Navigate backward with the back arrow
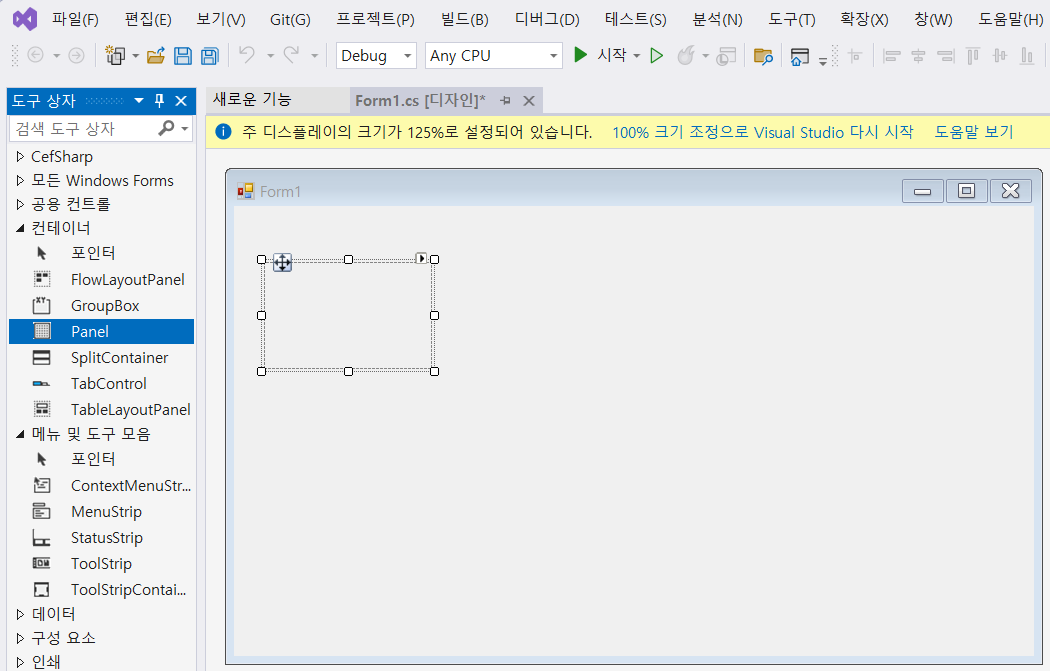Screen dimensions: 1050x671 tap(35, 56)
